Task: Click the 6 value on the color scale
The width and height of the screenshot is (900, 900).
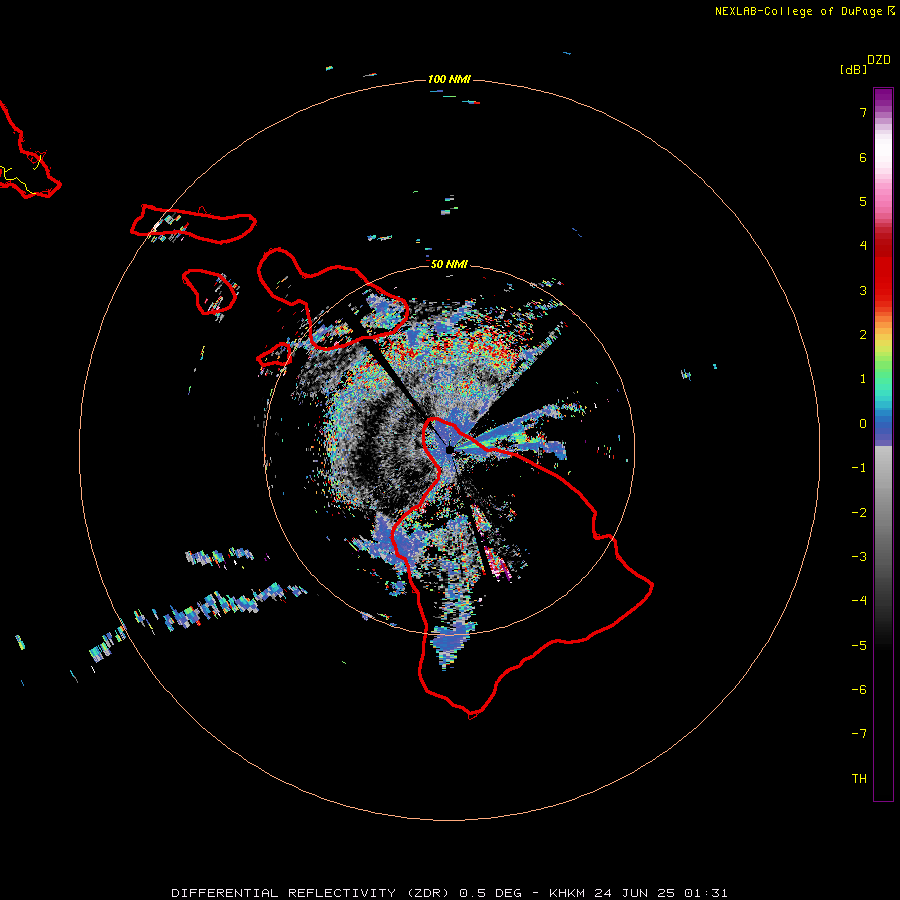Action: point(863,157)
